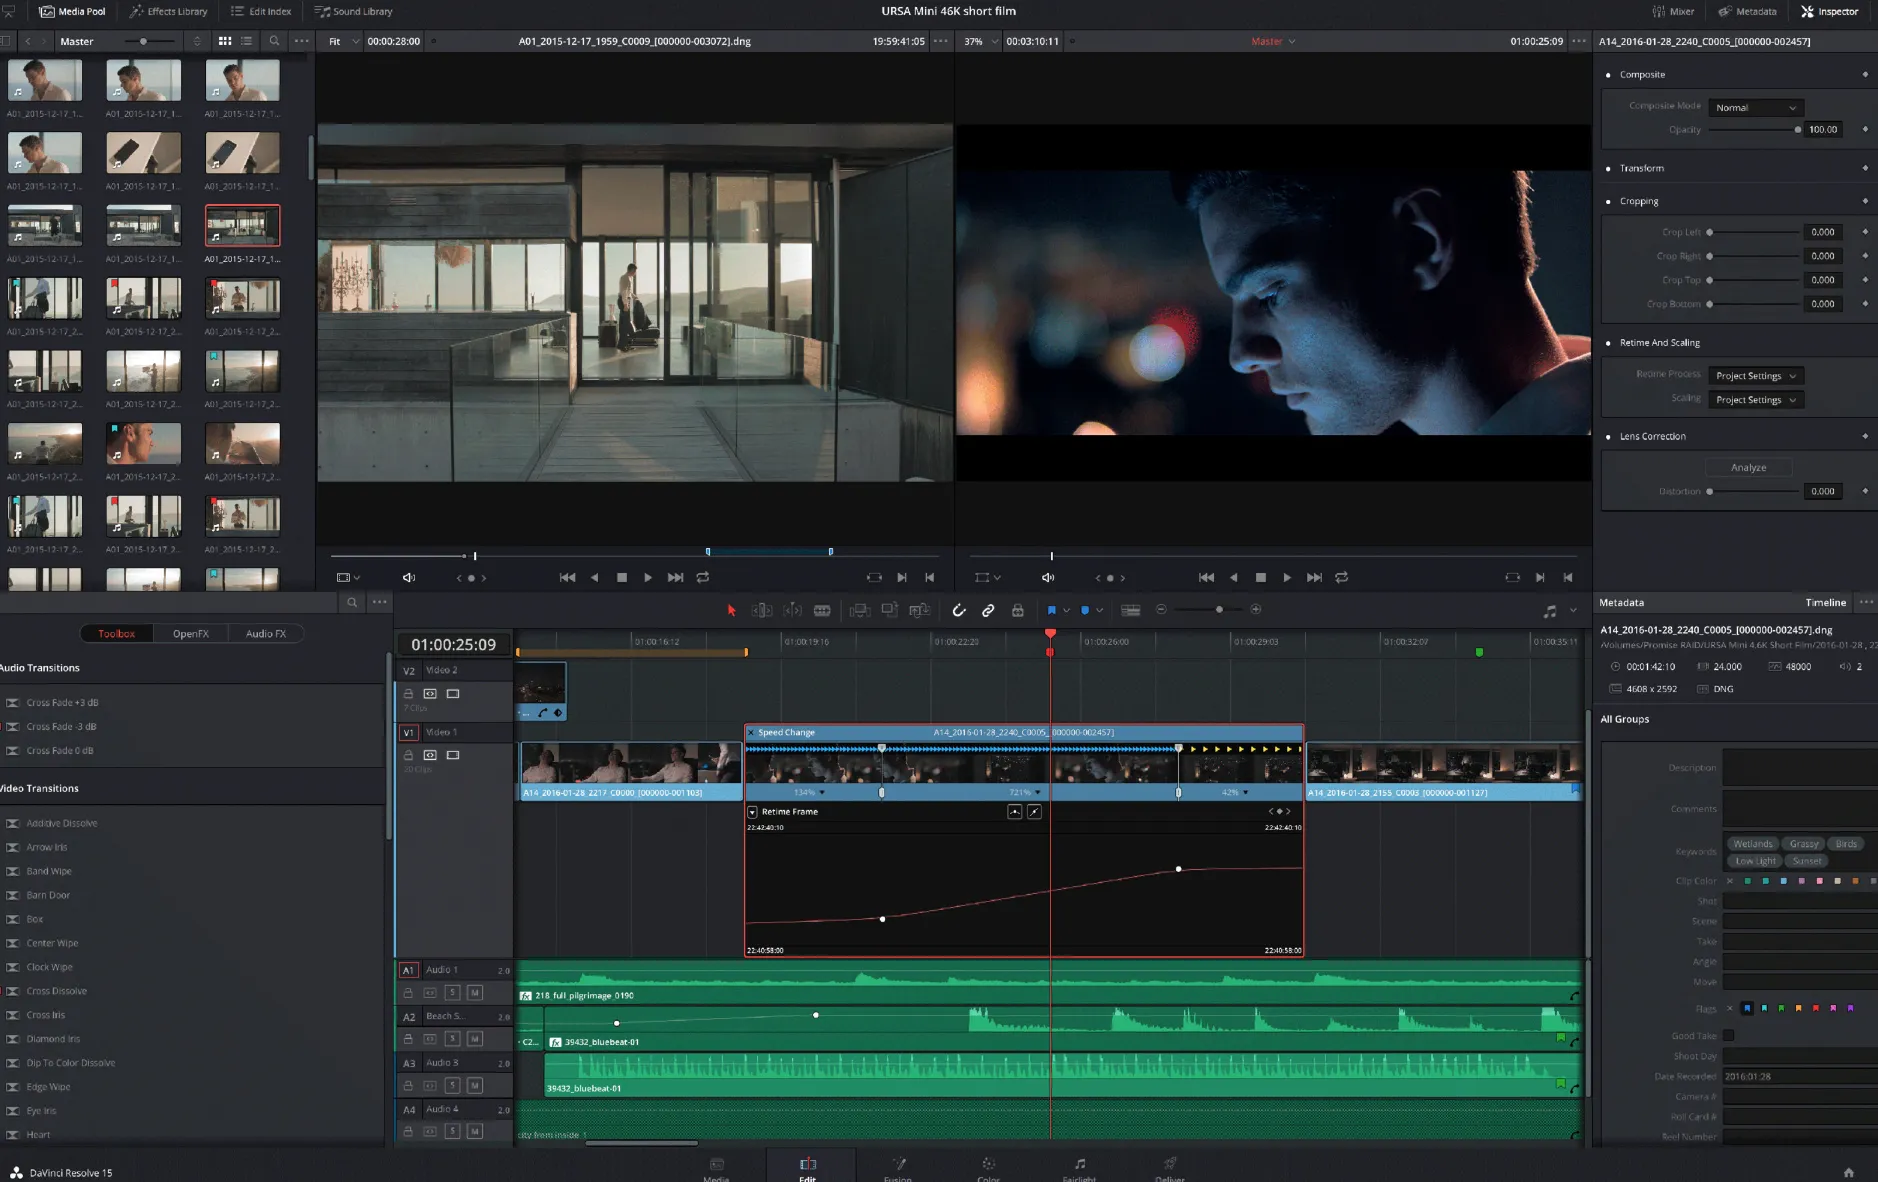This screenshot has width=1878, height=1182.
Task: Select the arrow Selection Mode tool
Action: (731, 610)
